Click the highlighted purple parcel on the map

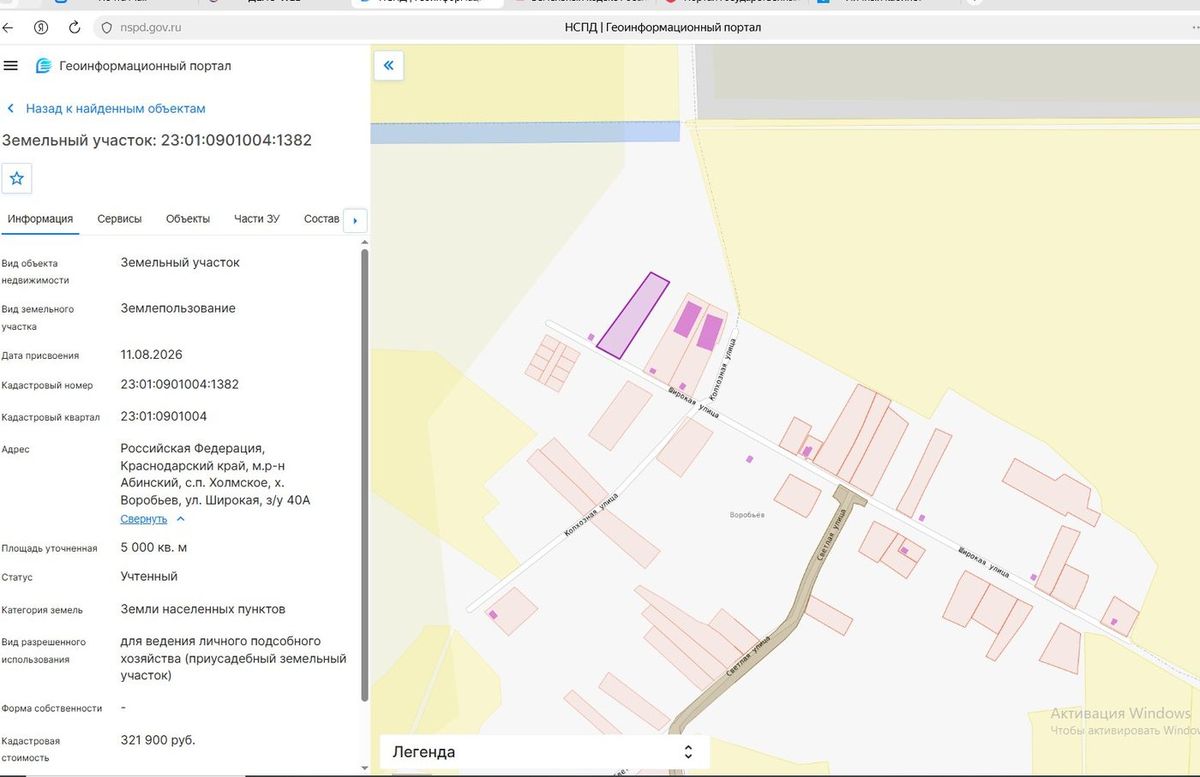click(633, 316)
